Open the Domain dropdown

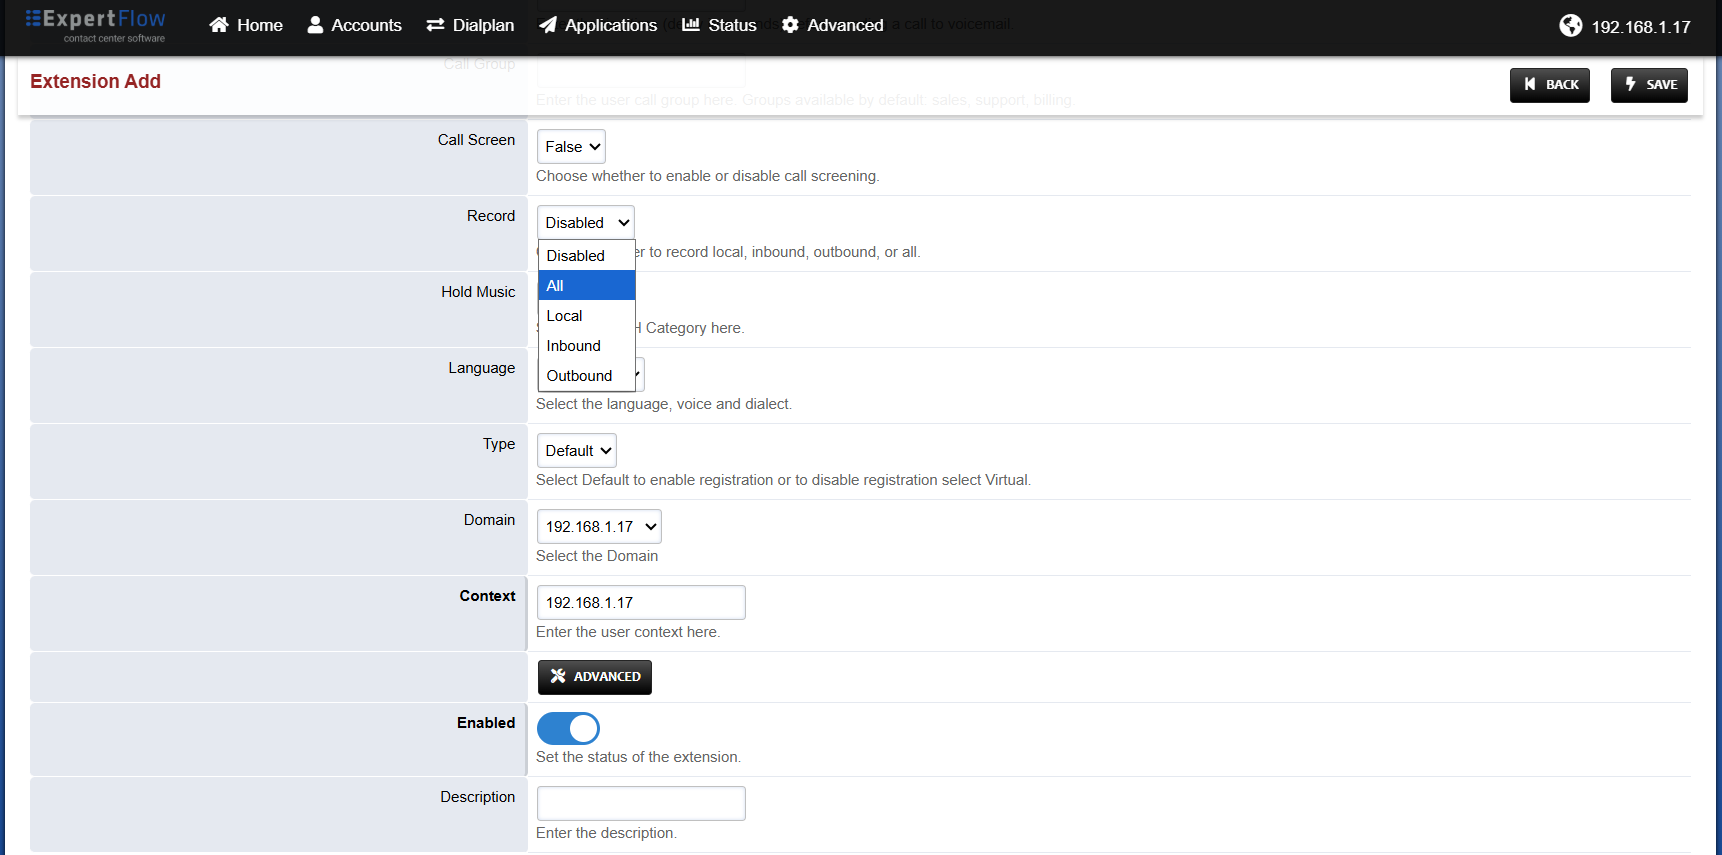coord(599,527)
